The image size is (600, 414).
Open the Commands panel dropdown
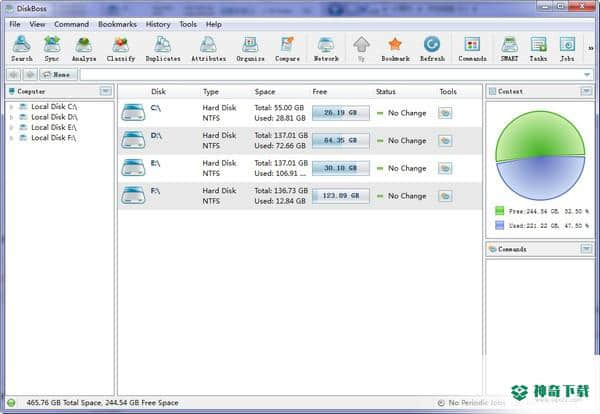(x=586, y=249)
